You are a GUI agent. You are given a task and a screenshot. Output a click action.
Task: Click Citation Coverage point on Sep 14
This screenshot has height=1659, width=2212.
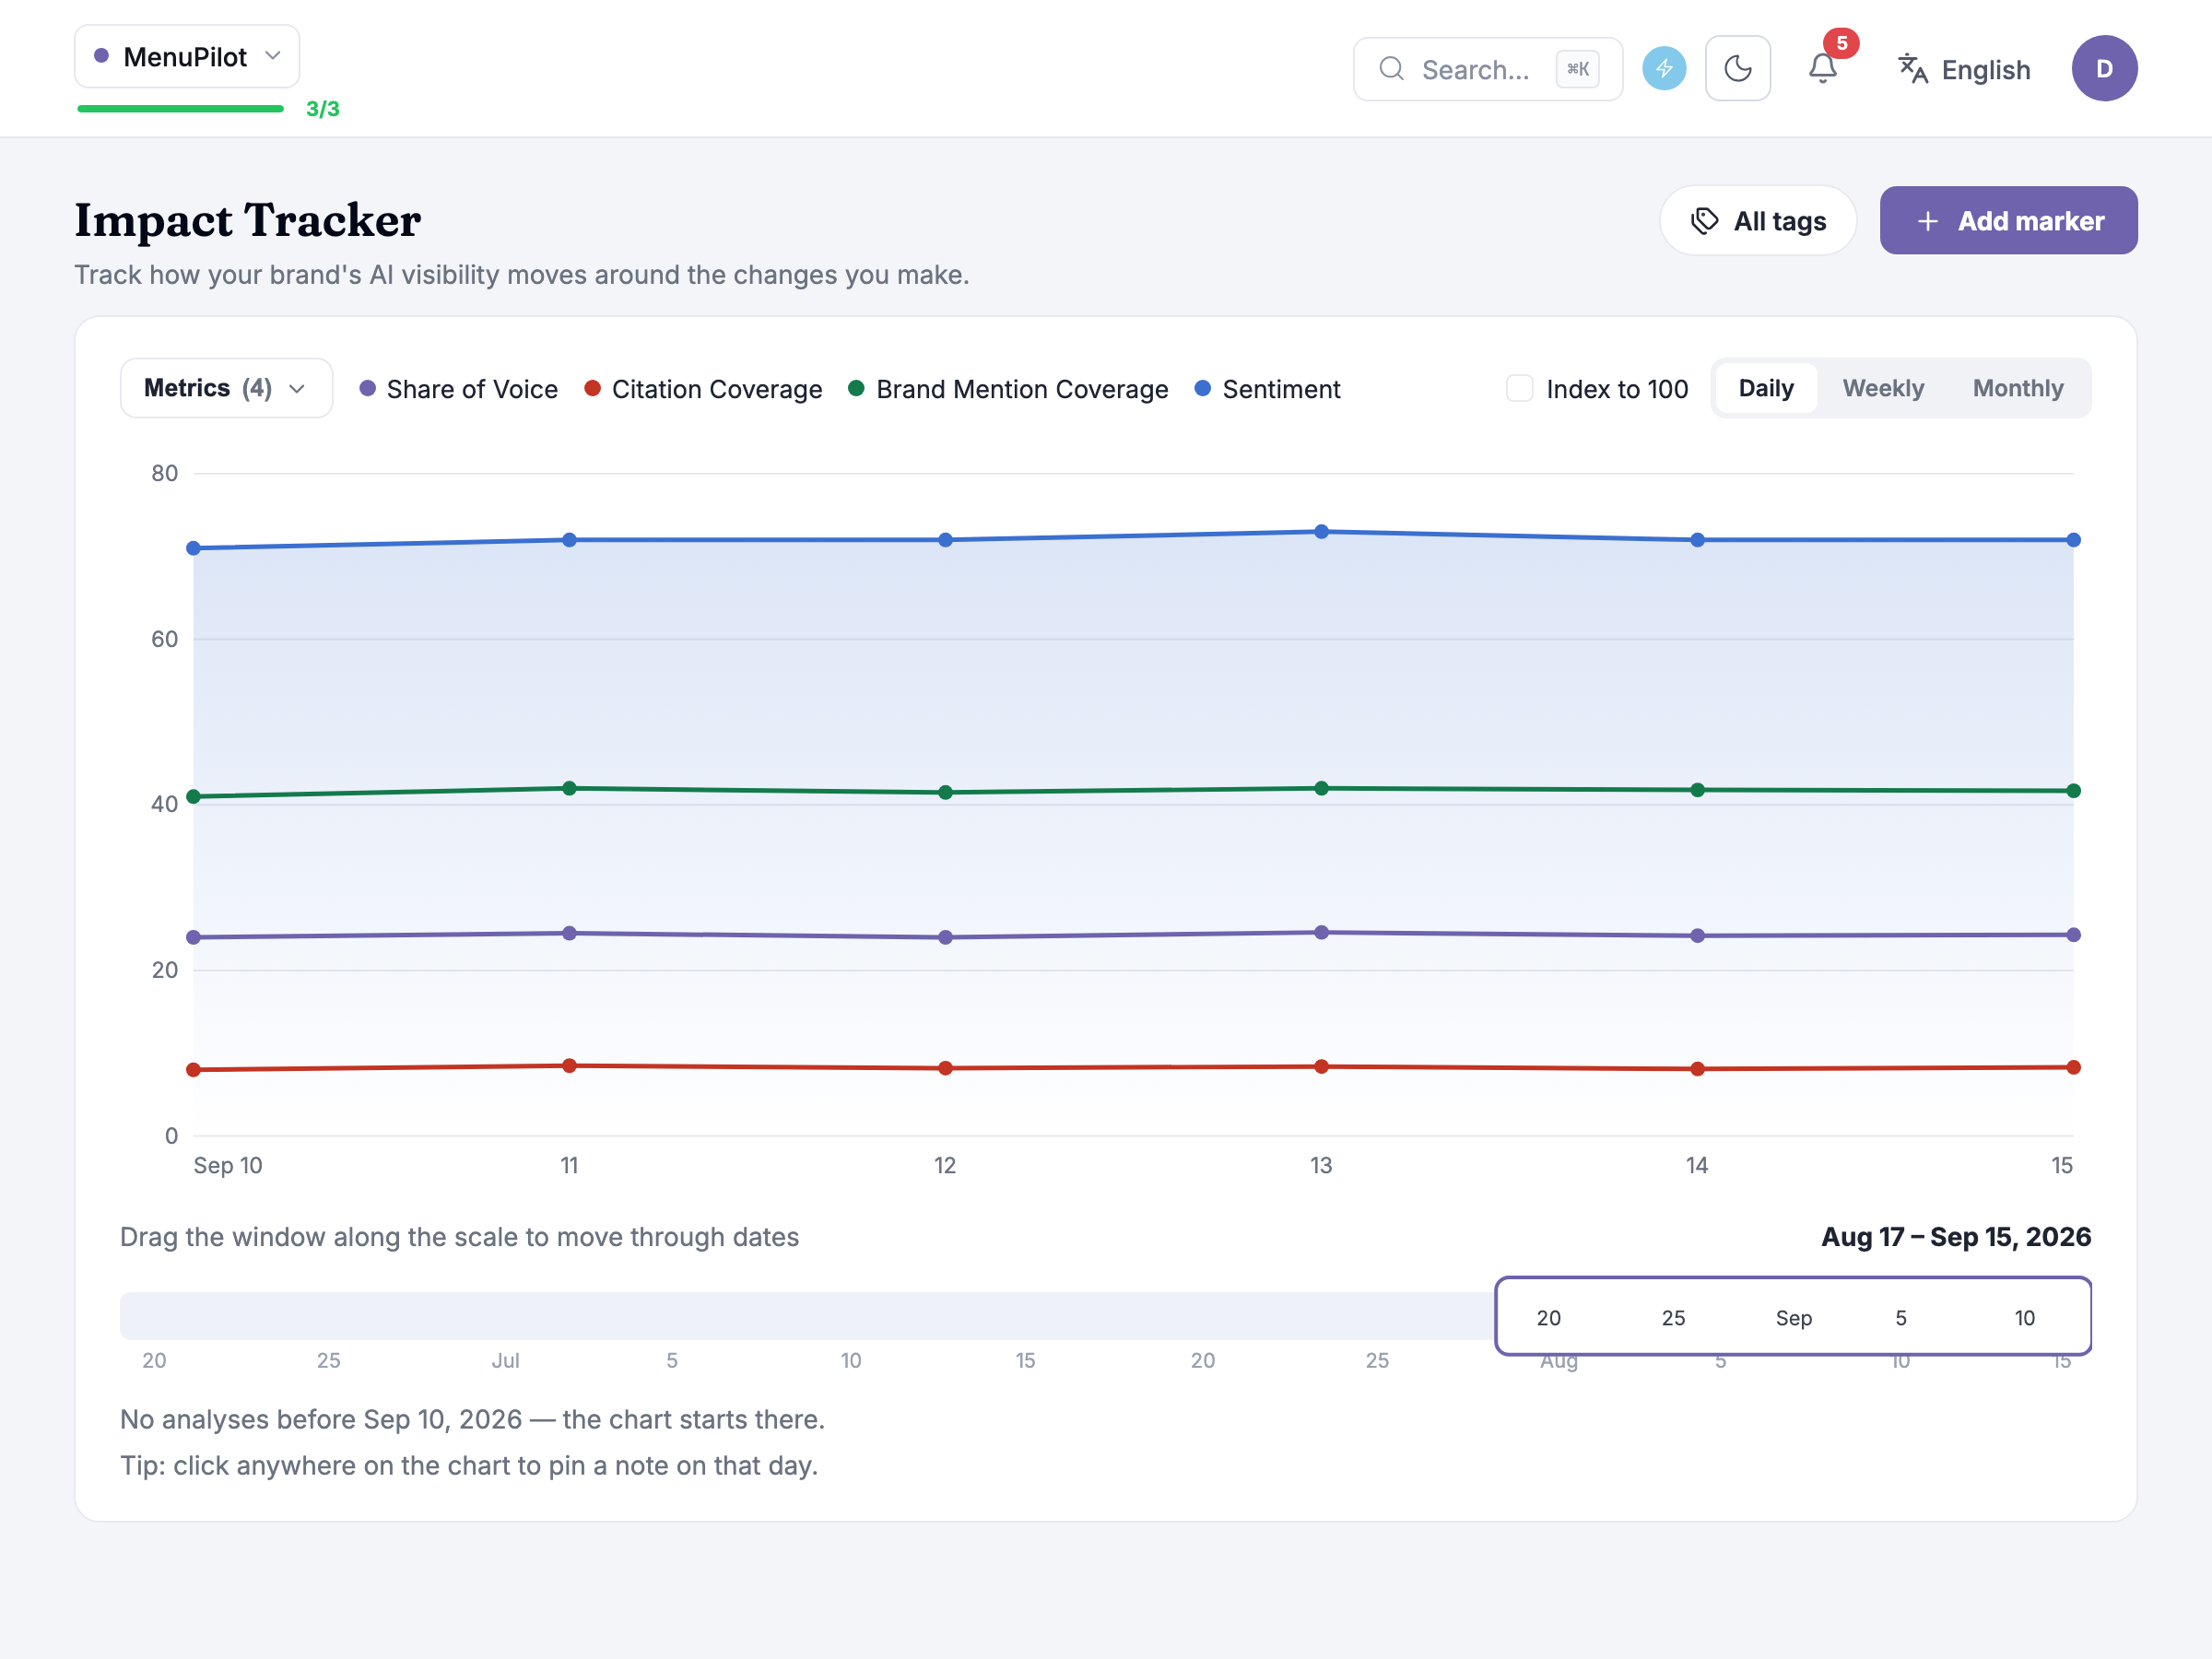click(x=1697, y=1069)
